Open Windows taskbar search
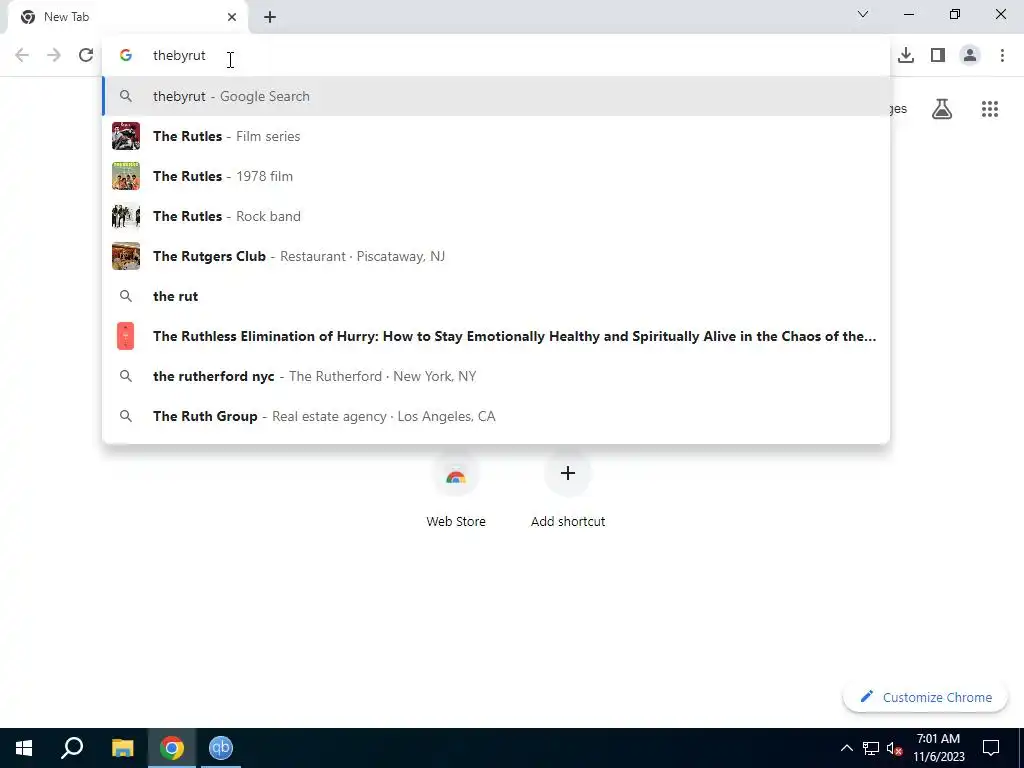Image resolution: width=1024 pixels, height=768 pixels. (72, 748)
